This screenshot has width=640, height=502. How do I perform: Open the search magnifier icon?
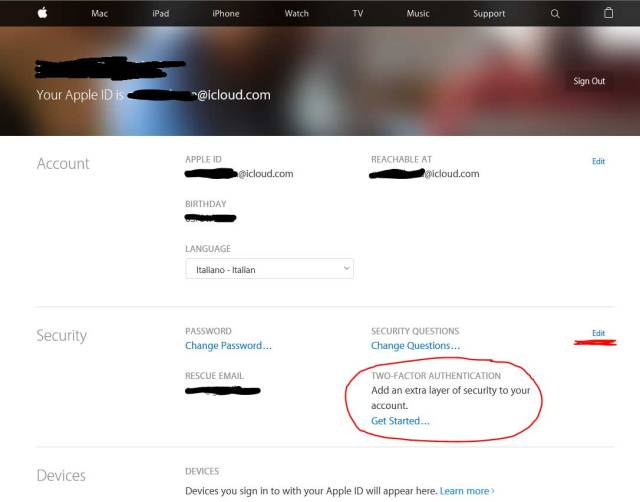555,13
